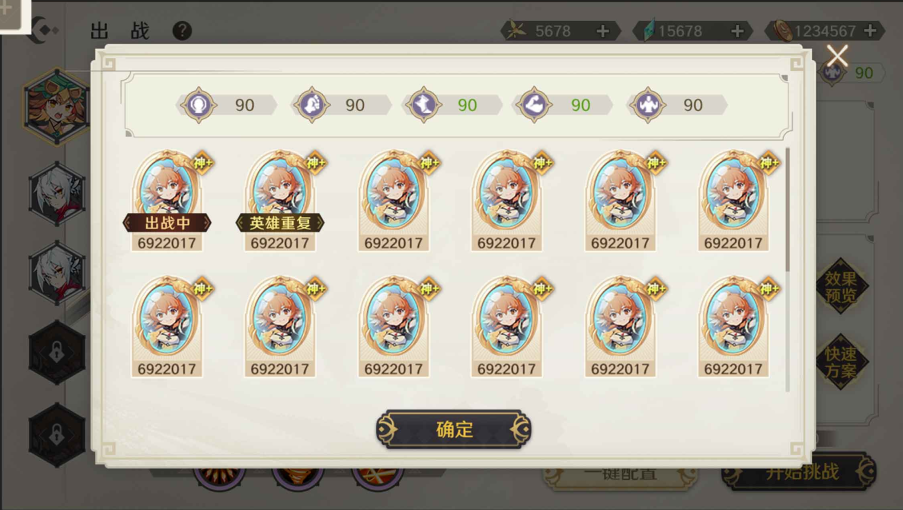
Task: Close the hero selection dialog
Action: pos(837,56)
